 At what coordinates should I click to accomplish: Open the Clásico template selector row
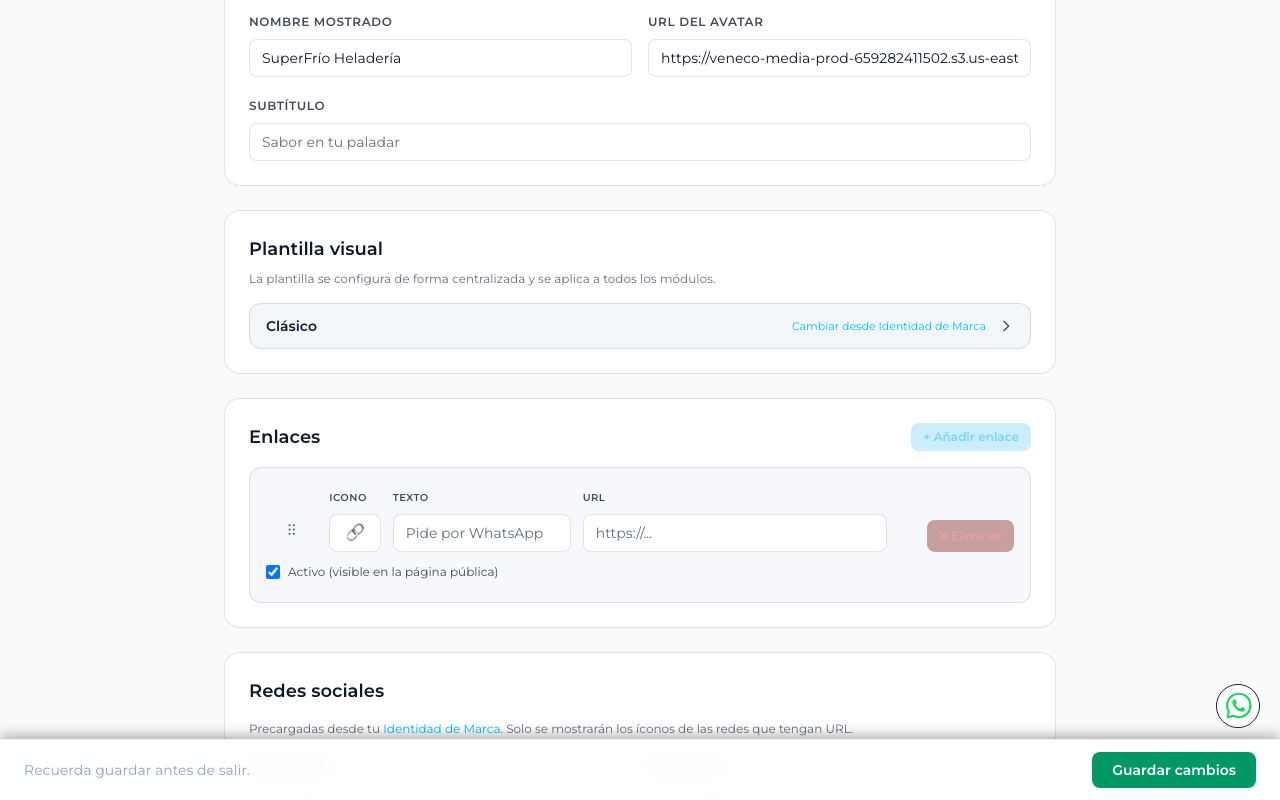[640, 326]
